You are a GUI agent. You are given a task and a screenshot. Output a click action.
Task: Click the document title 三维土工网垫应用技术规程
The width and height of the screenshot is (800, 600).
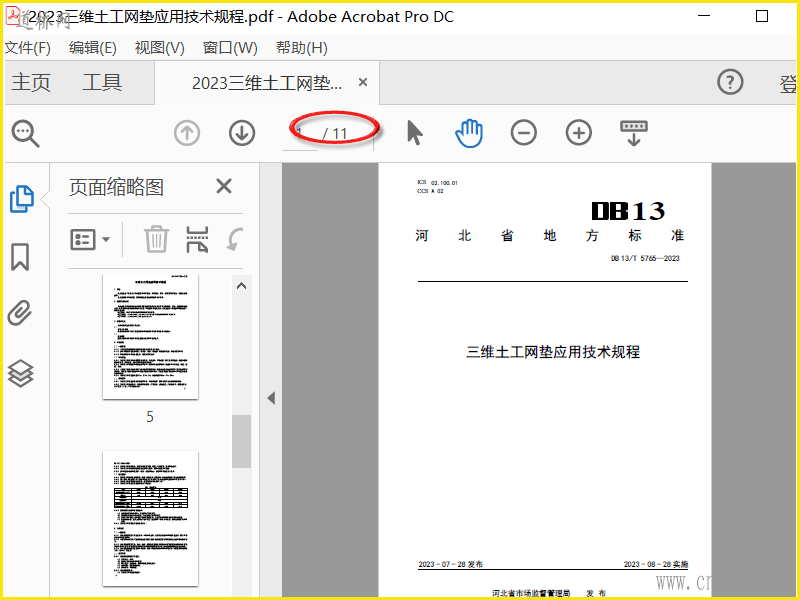[x=553, y=352]
